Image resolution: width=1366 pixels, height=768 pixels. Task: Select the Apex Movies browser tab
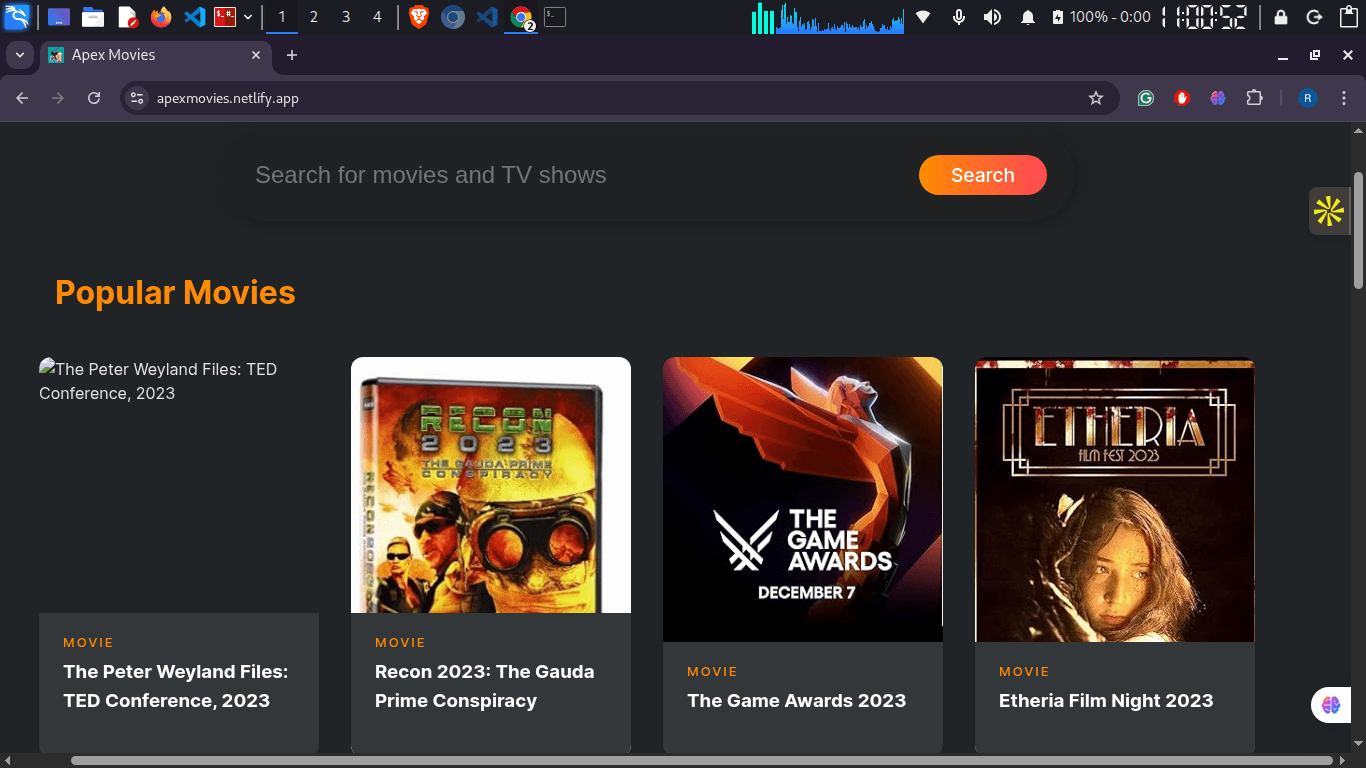tap(140, 55)
